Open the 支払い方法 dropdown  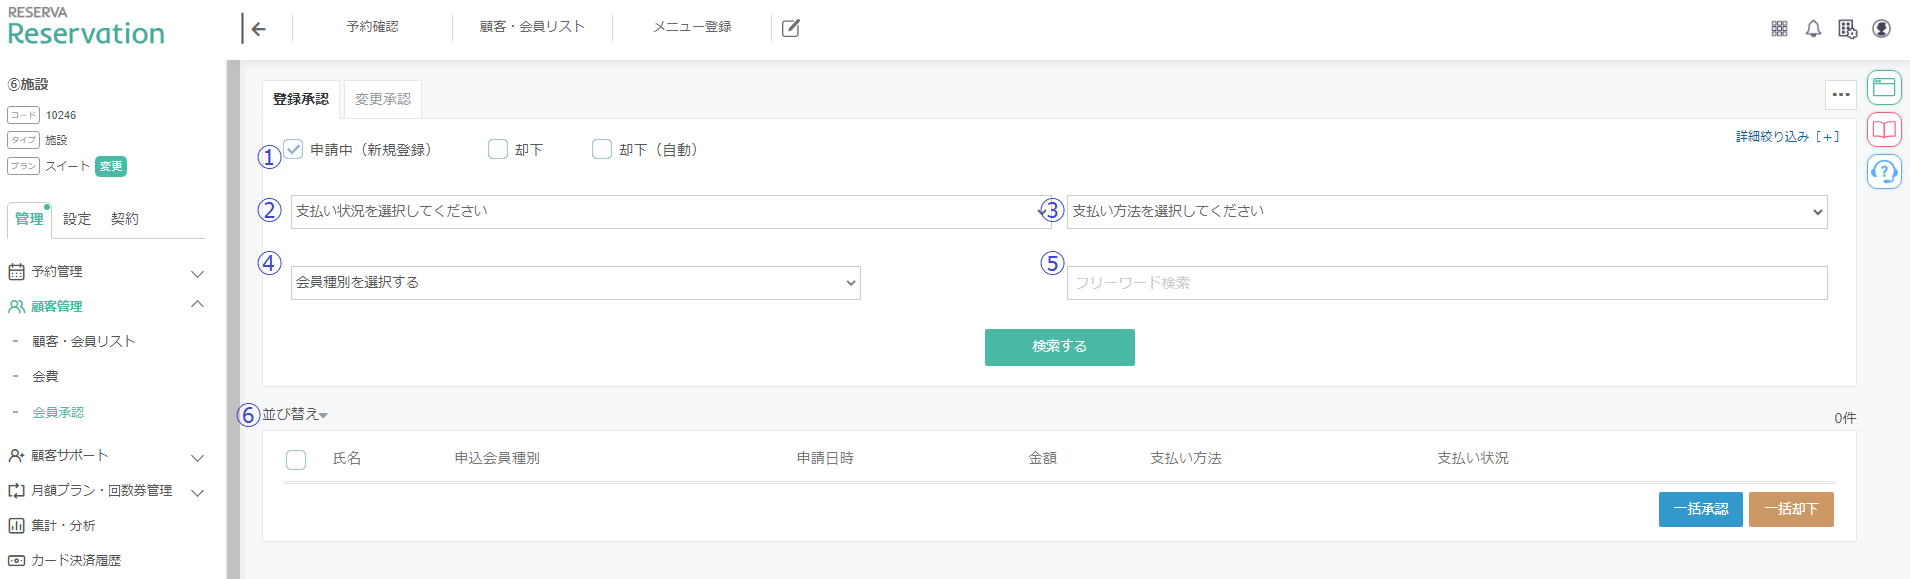1447,212
